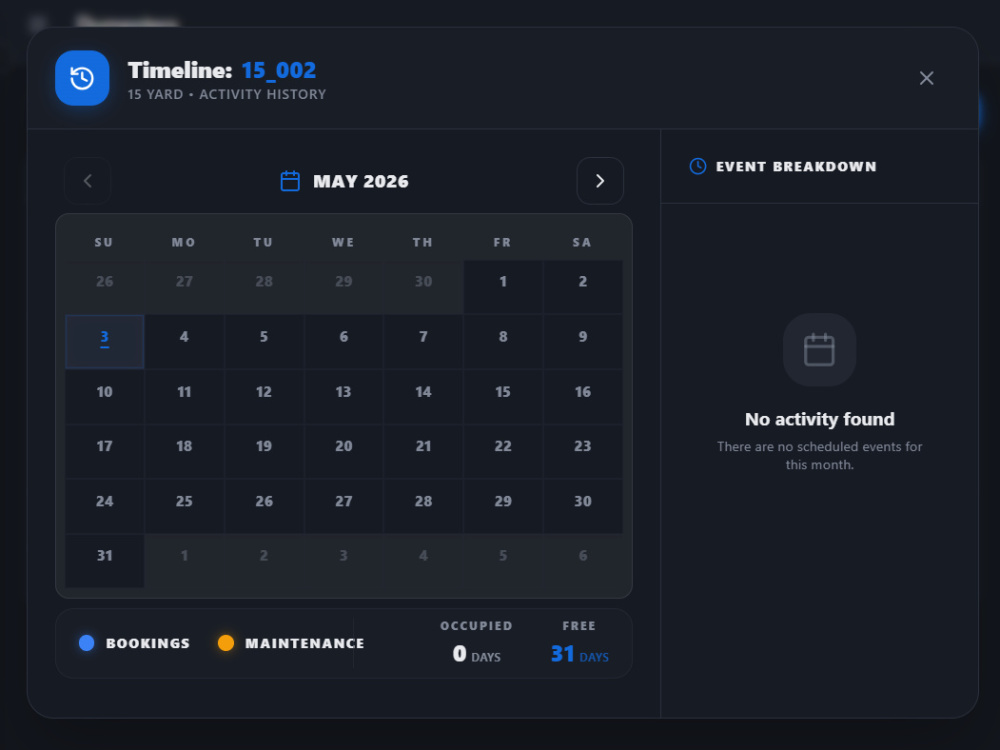Pick May 5 on the calendar
This screenshot has width=1000, height=750.
point(264,341)
